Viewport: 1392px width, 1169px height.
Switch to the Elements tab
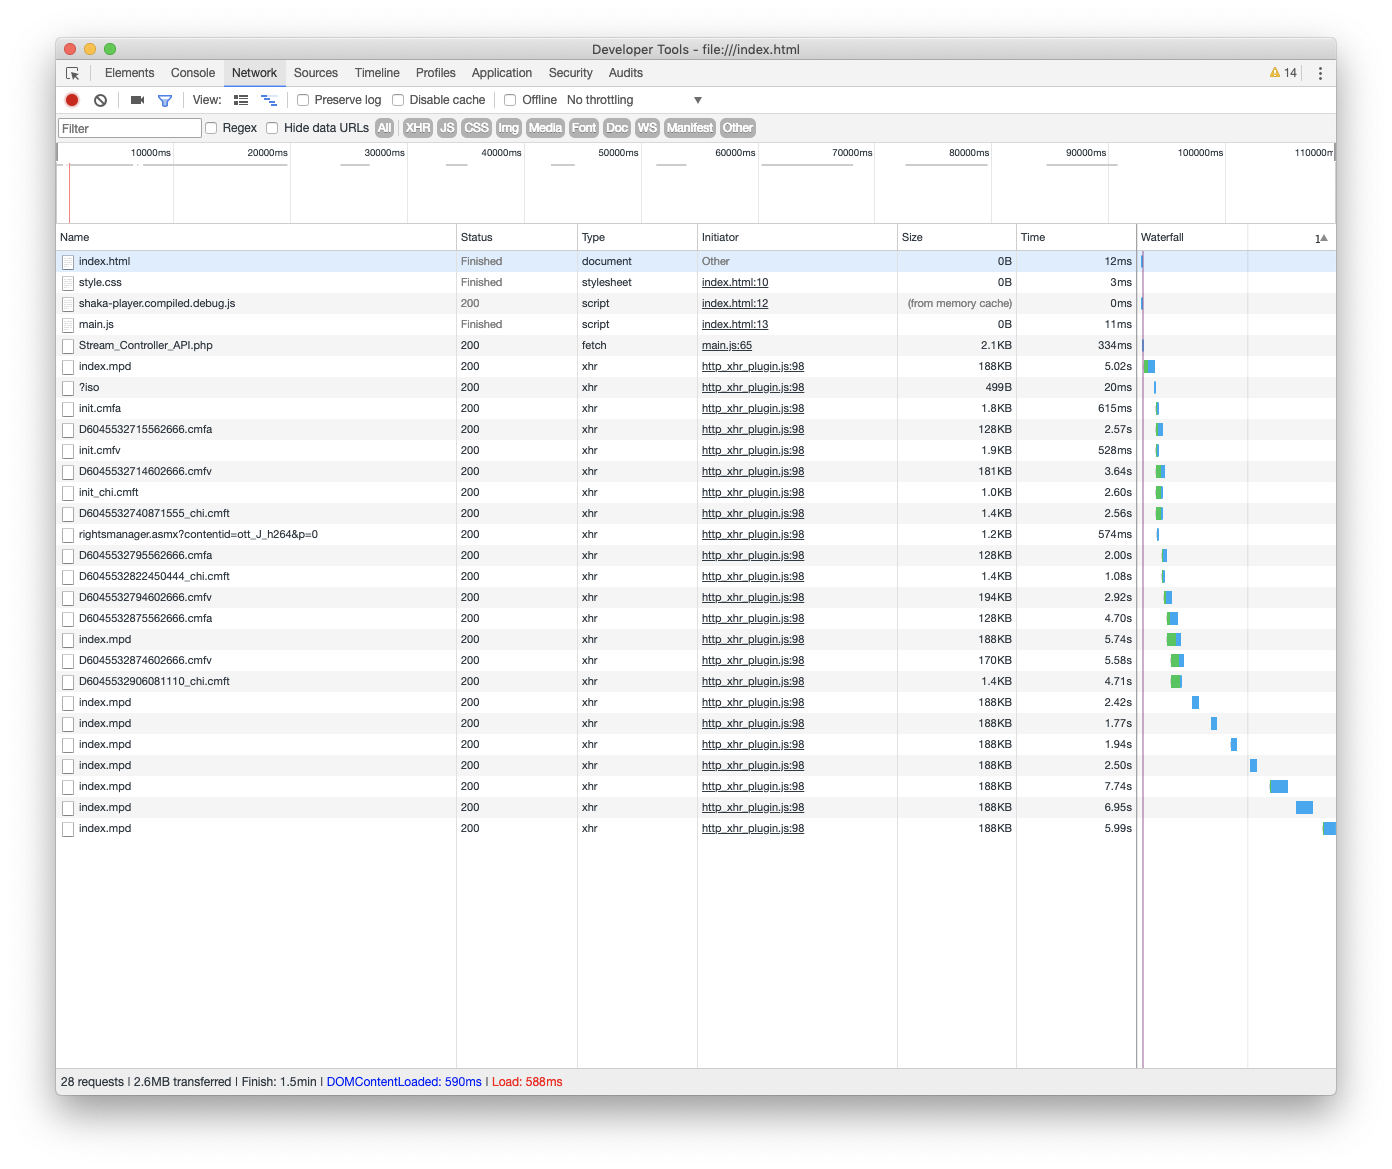click(129, 73)
